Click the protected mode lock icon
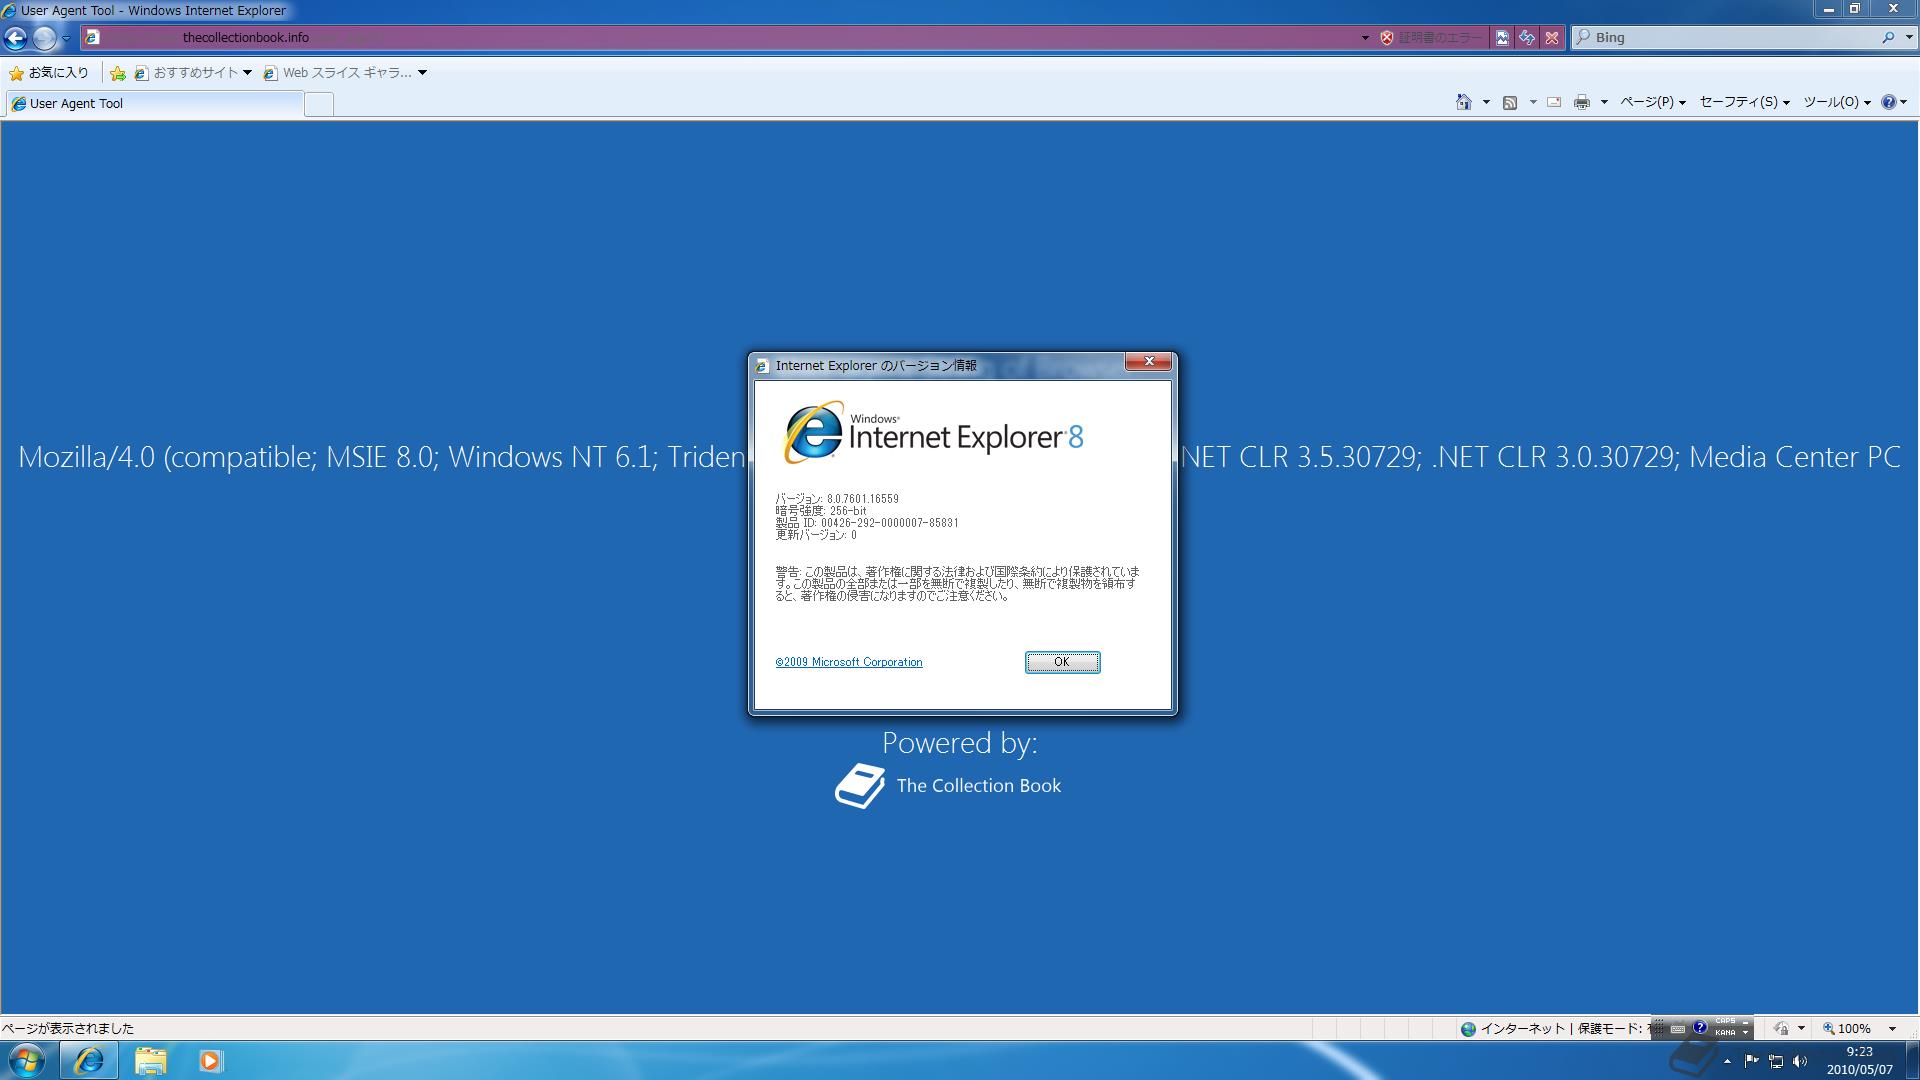Screen dimensions: 1920x1080 [x=1780, y=1029]
